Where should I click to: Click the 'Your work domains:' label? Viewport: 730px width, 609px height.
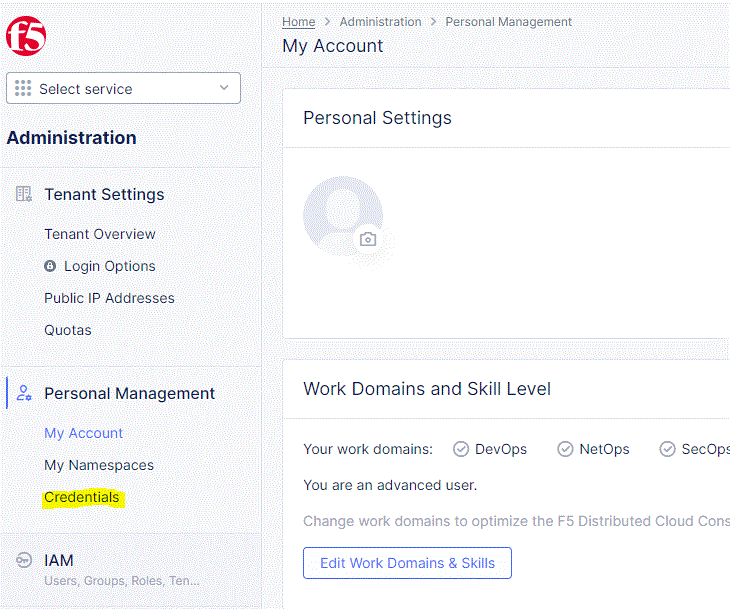click(368, 449)
